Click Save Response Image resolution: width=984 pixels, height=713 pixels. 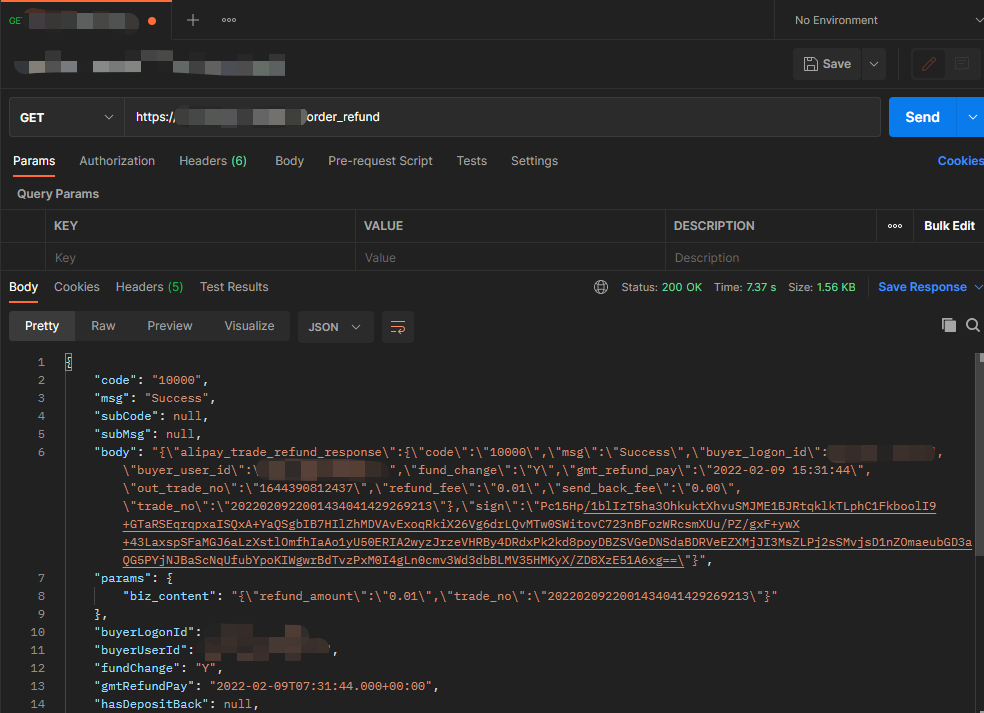(x=922, y=287)
